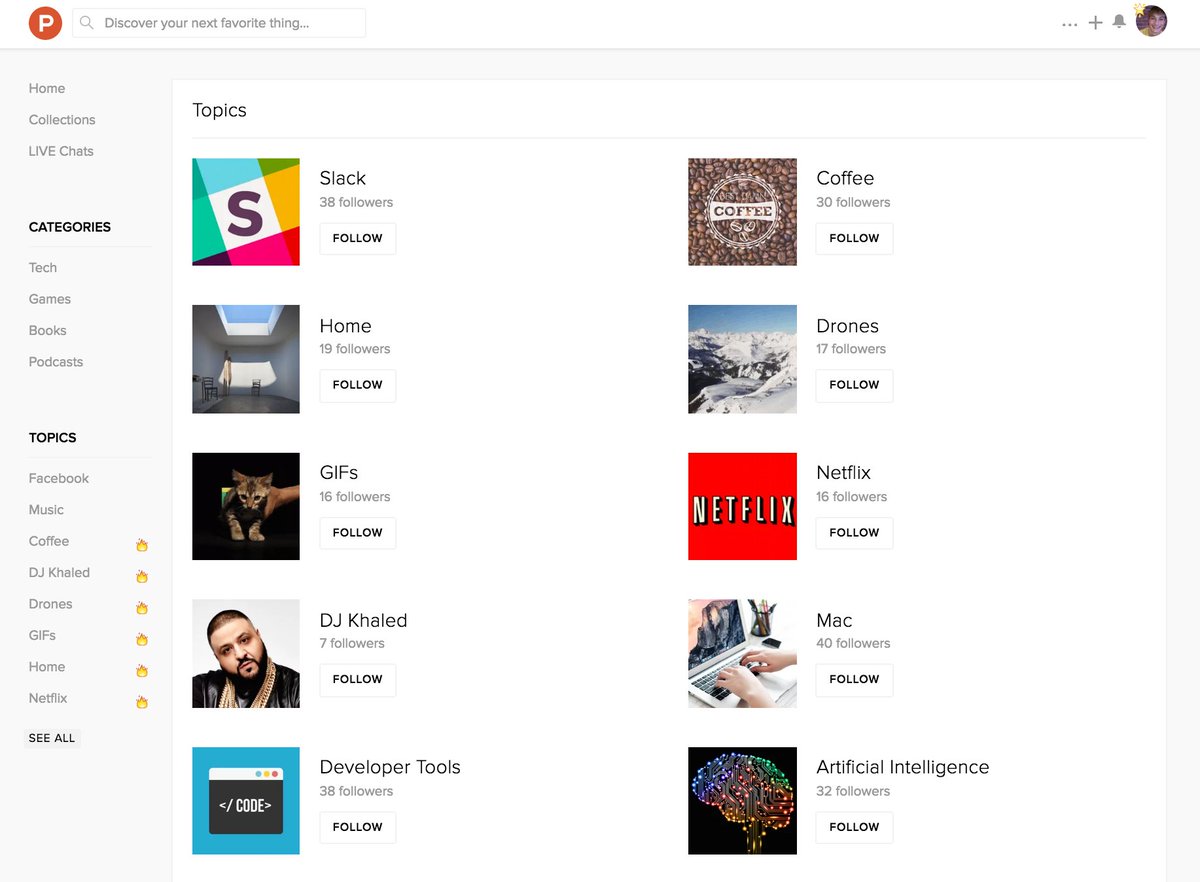Image resolution: width=1200 pixels, height=882 pixels.
Task: Open Netflix topic link in sidebar
Action: click(48, 698)
